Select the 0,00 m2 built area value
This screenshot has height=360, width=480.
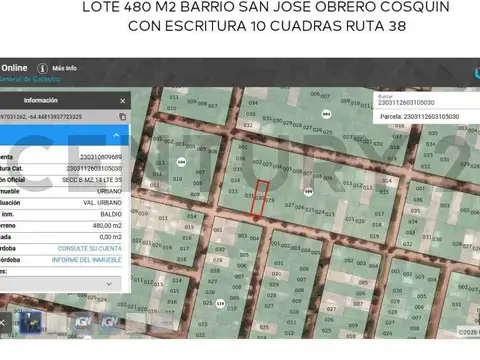110,237
